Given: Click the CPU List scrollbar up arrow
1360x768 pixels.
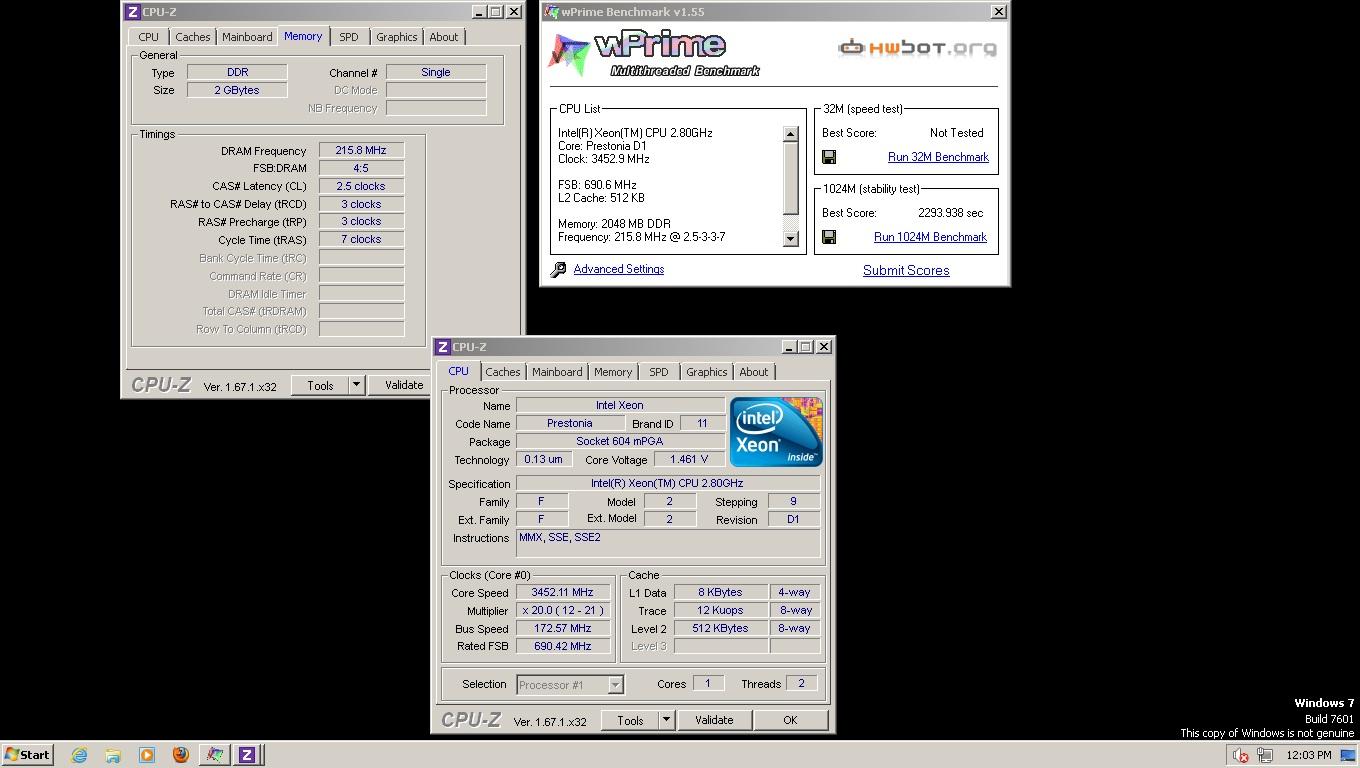Looking at the screenshot, I should pyautogui.click(x=791, y=134).
